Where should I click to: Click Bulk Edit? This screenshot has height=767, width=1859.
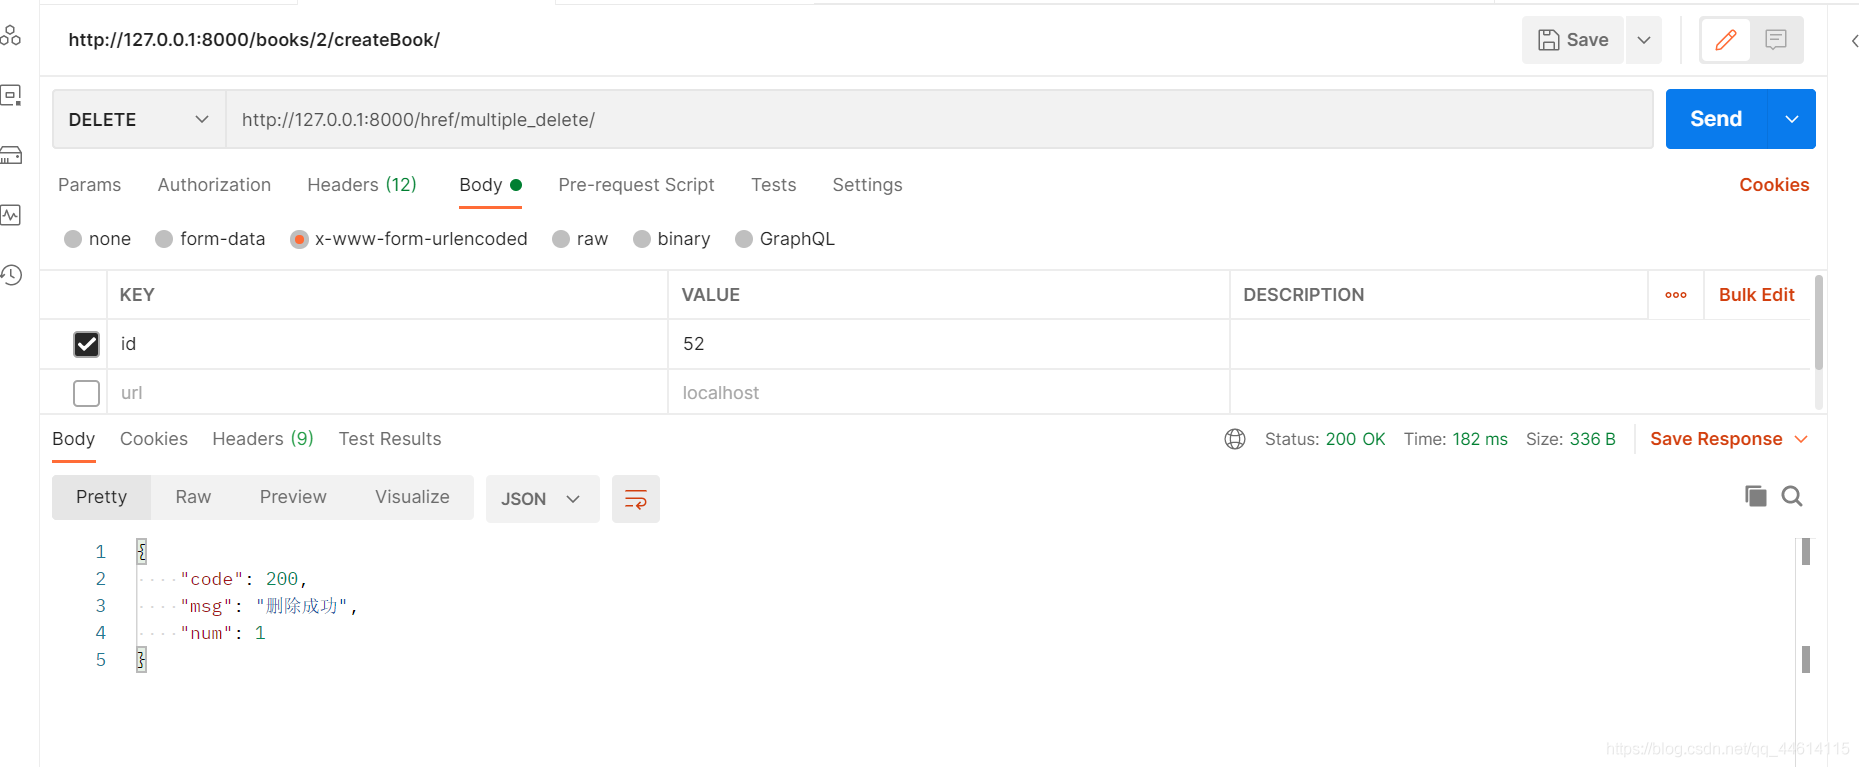pos(1757,295)
